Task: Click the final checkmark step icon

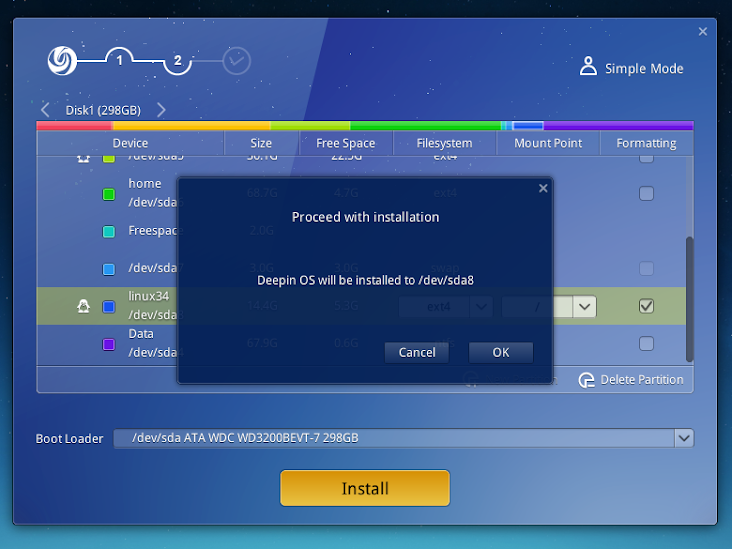Action: [237, 61]
